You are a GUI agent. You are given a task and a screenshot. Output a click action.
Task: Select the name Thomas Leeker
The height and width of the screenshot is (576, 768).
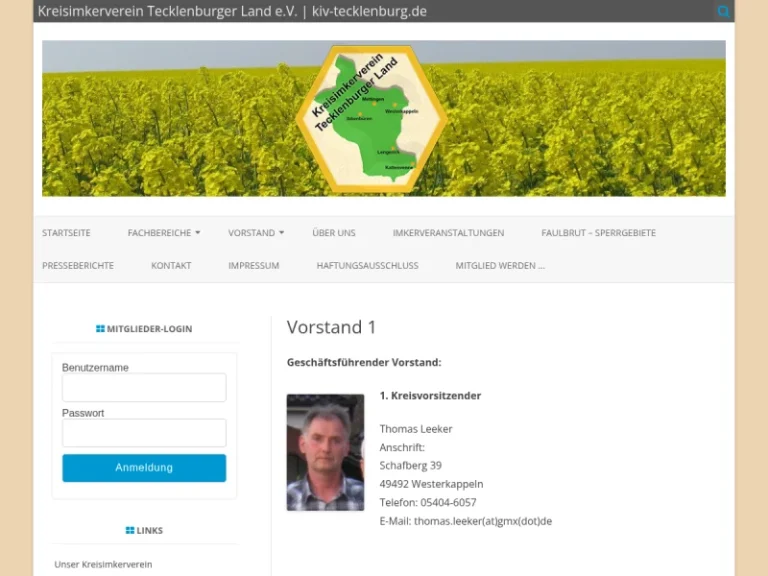point(416,429)
